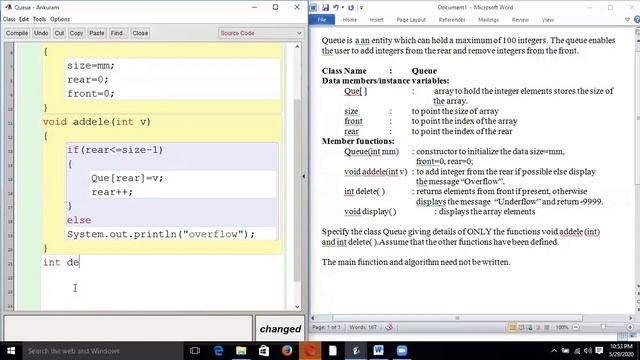Screen dimensions: 640x360
Task: Open the Edit menu in the Queue editor
Action: point(24,19)
